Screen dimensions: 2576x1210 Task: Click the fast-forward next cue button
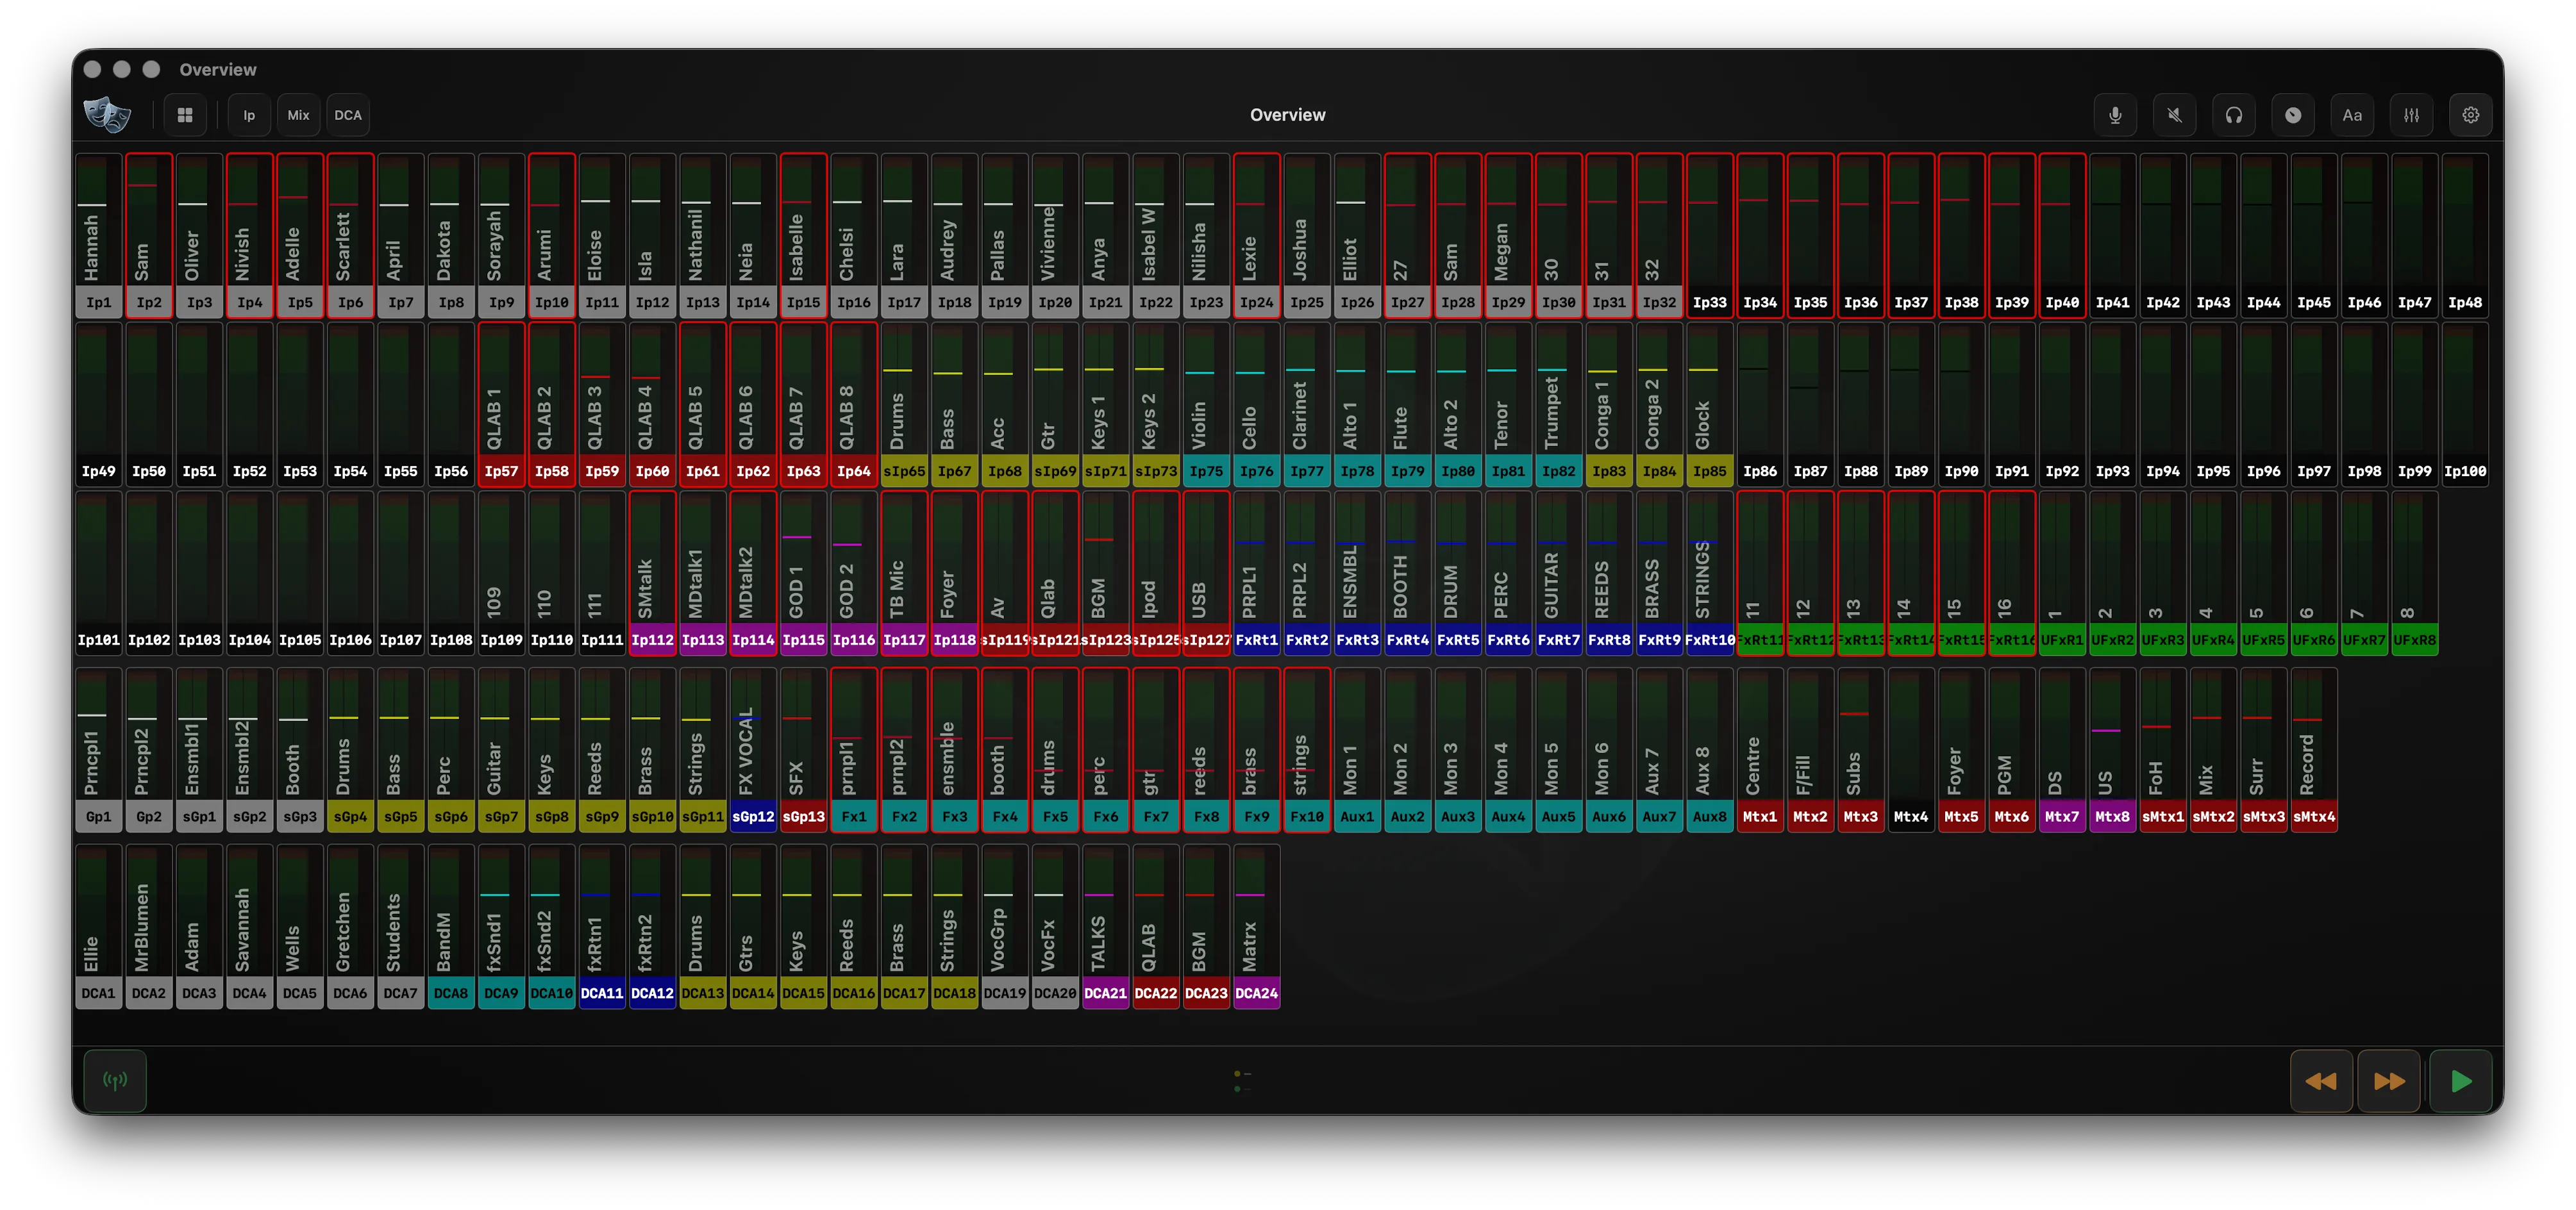pyautogui.click(x=2390, y=1081)
